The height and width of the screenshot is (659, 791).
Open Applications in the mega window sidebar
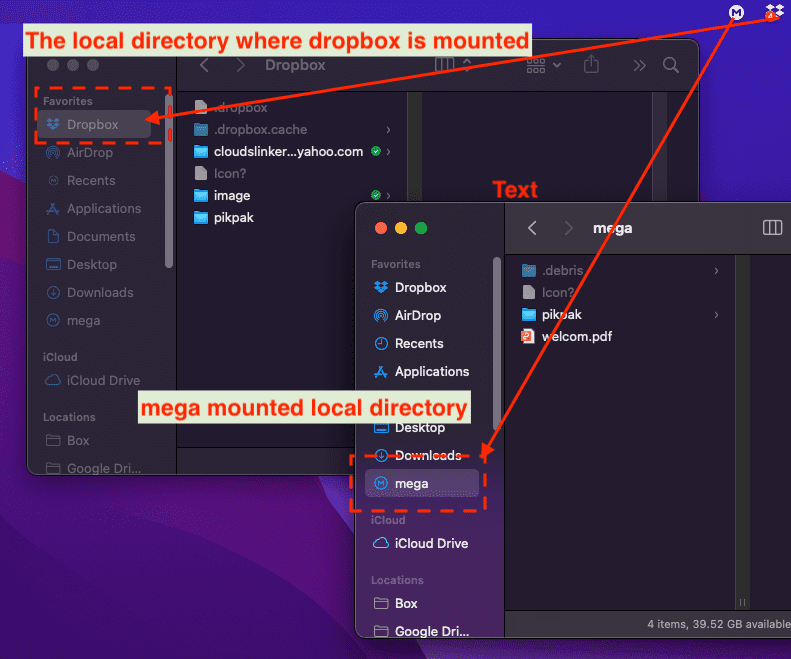[x=422, y=371]
